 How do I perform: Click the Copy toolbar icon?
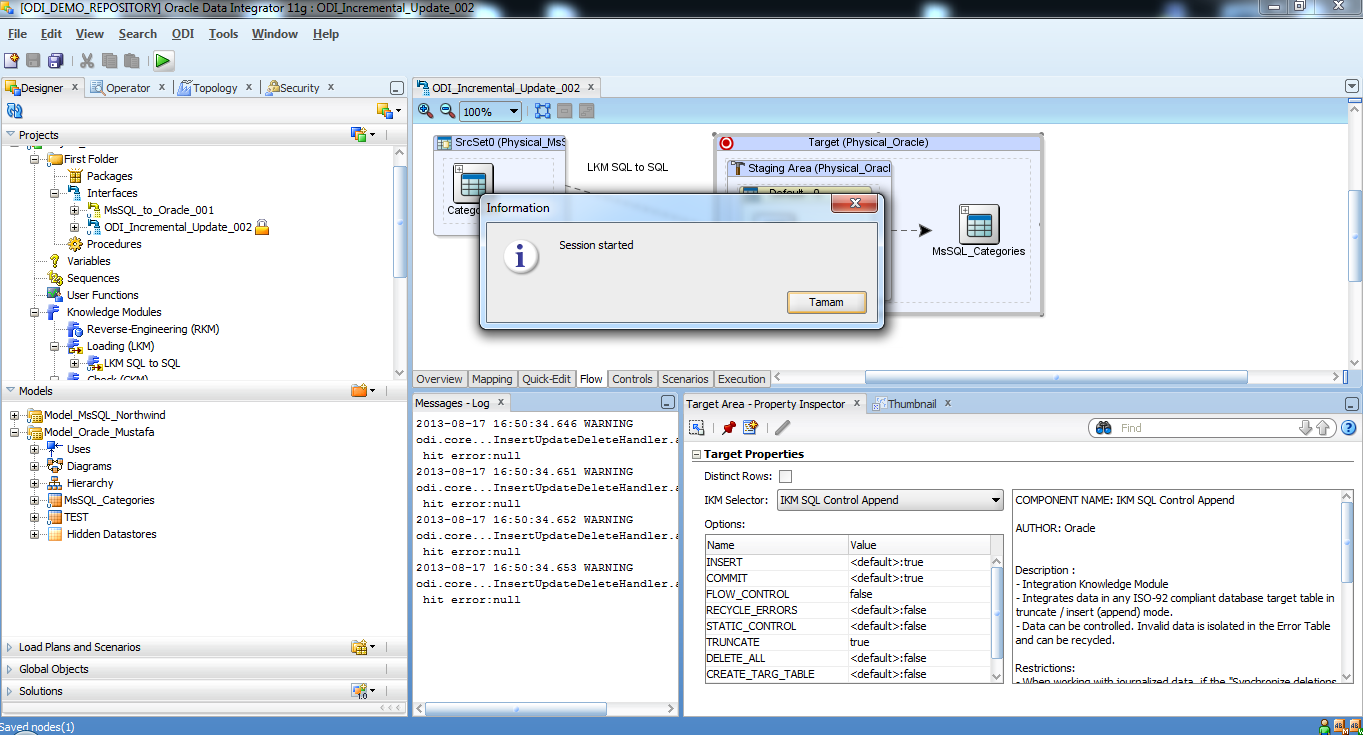click(109, 61)
